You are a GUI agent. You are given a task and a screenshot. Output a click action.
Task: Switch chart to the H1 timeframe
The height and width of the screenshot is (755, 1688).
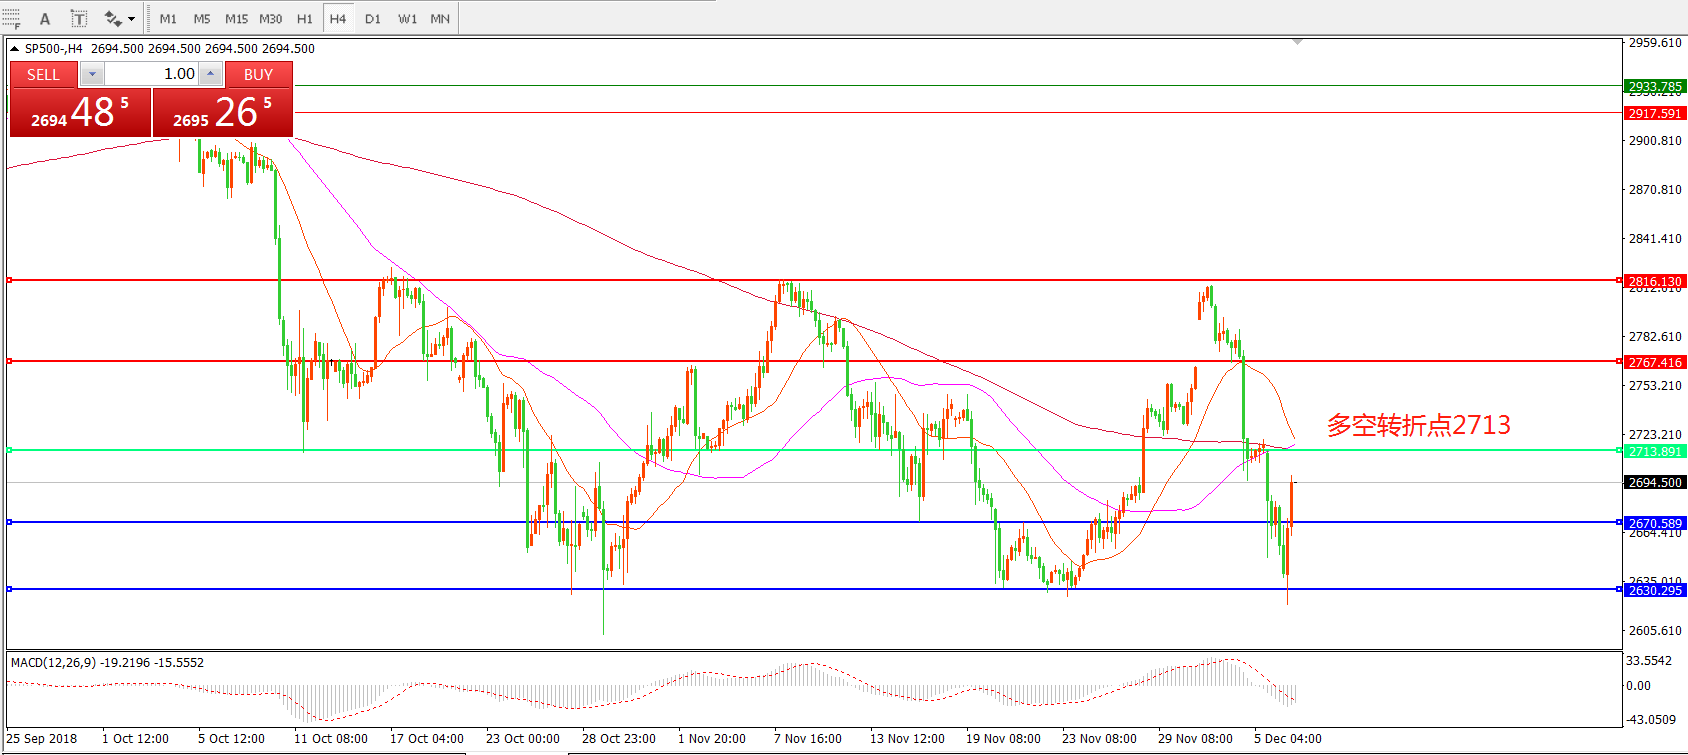click(x=305, y=18)
